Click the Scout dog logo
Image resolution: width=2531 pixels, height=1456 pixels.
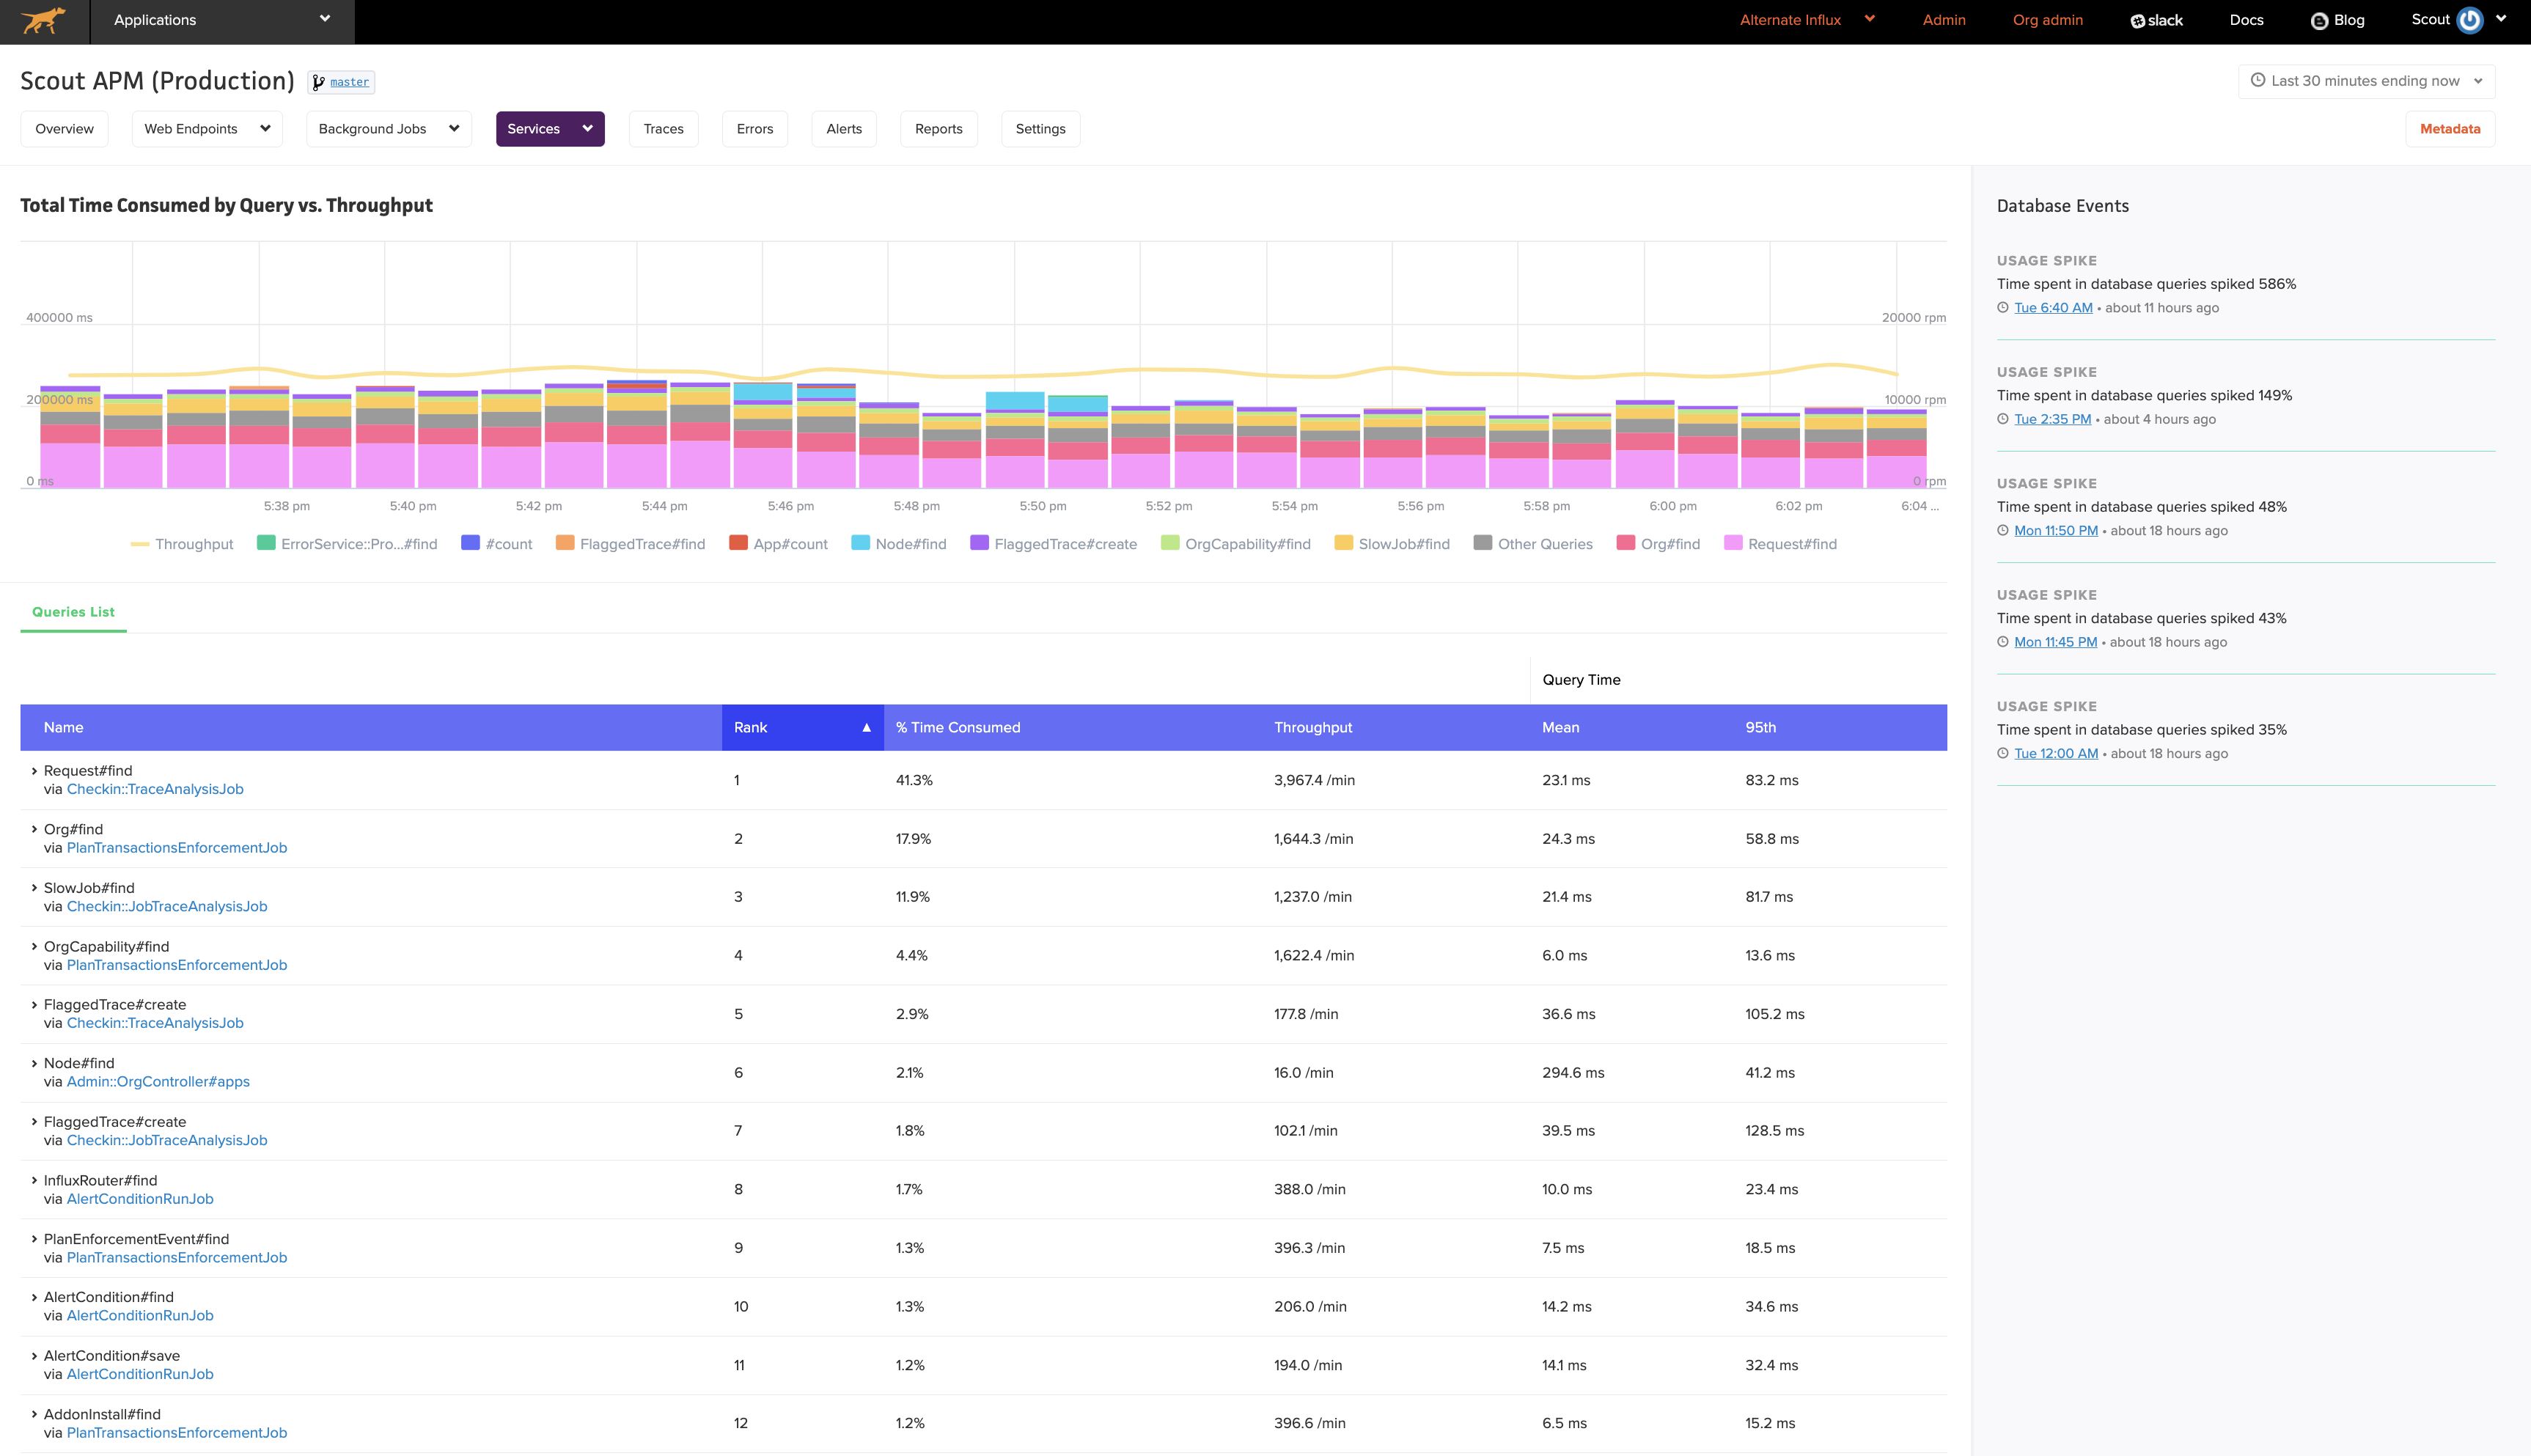[43, 20]
